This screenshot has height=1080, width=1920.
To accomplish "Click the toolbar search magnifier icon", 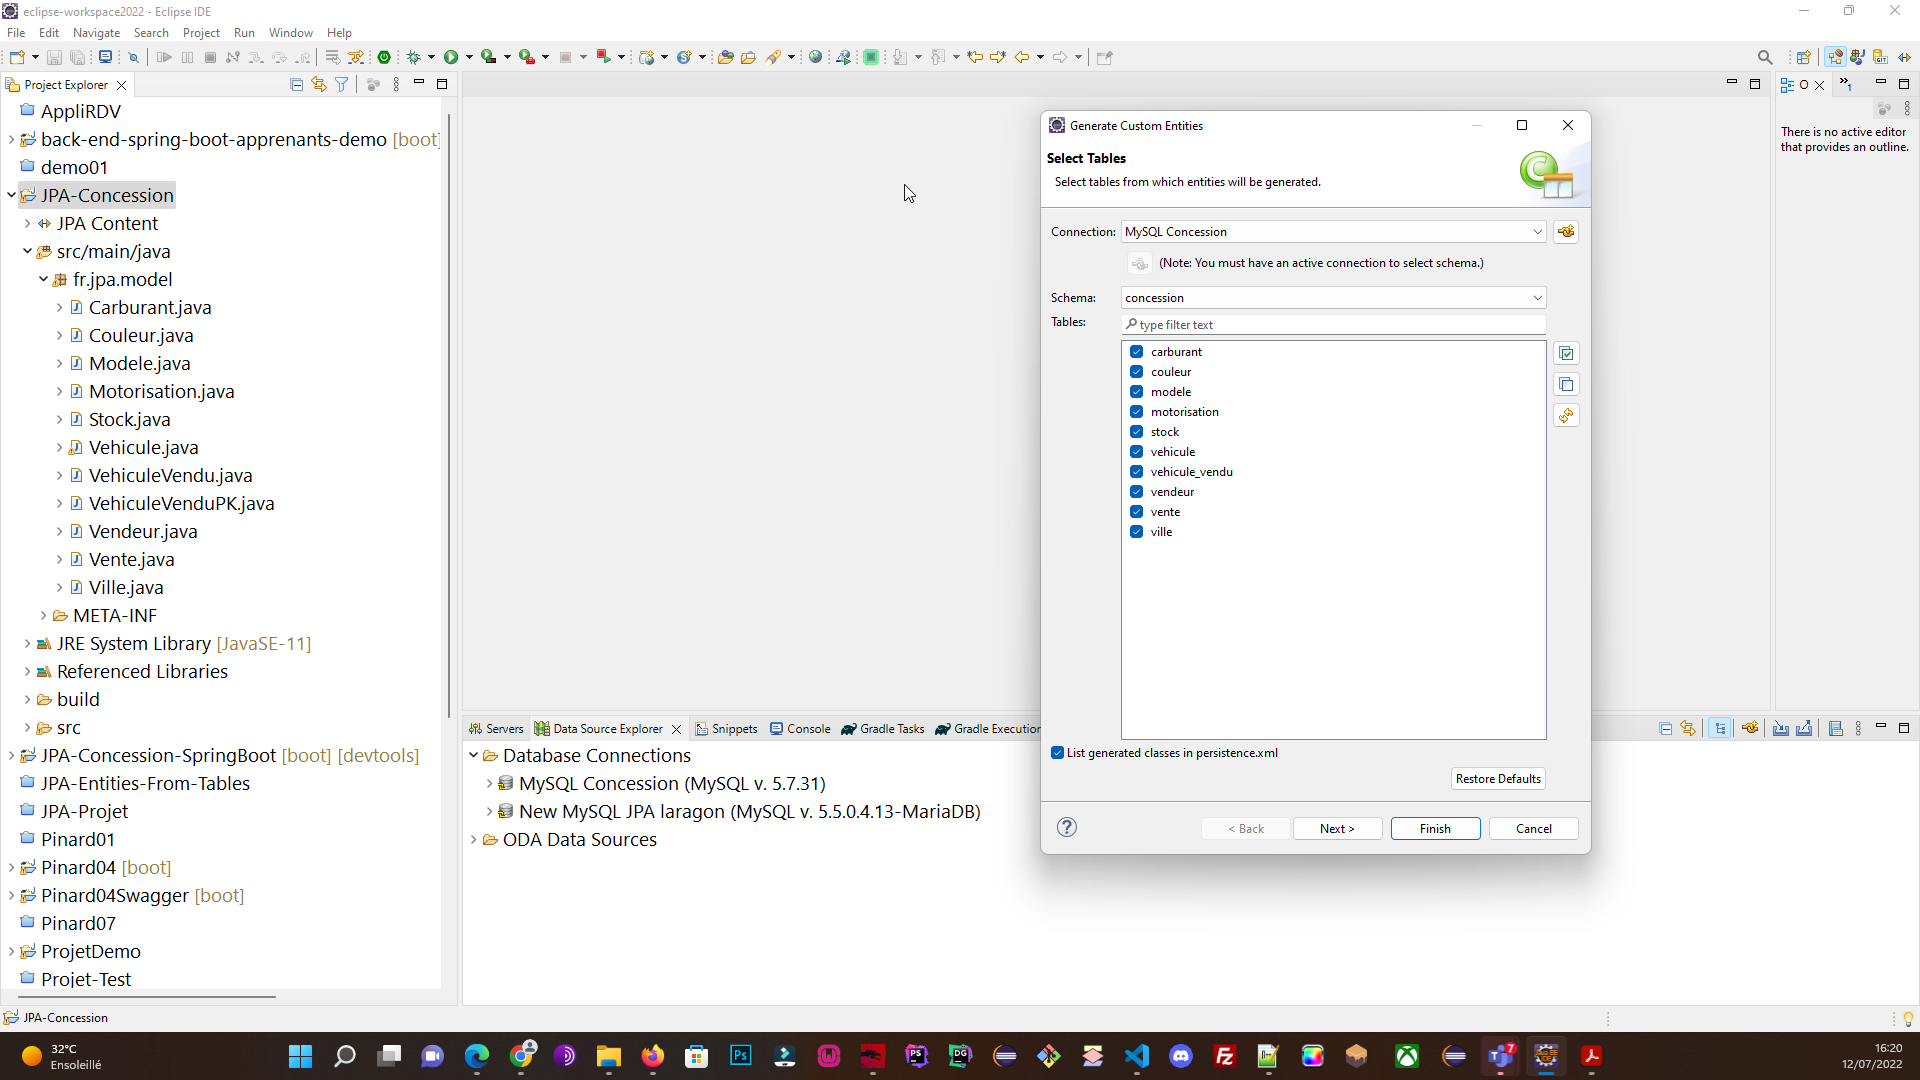I will (1765, 57).
